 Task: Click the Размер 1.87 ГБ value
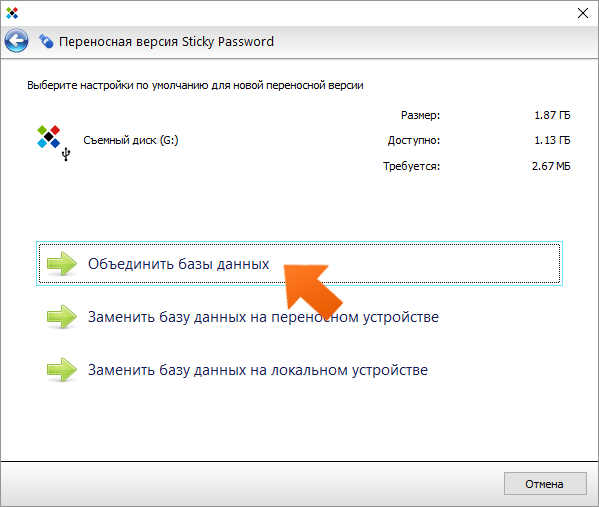tap(552, 115)
